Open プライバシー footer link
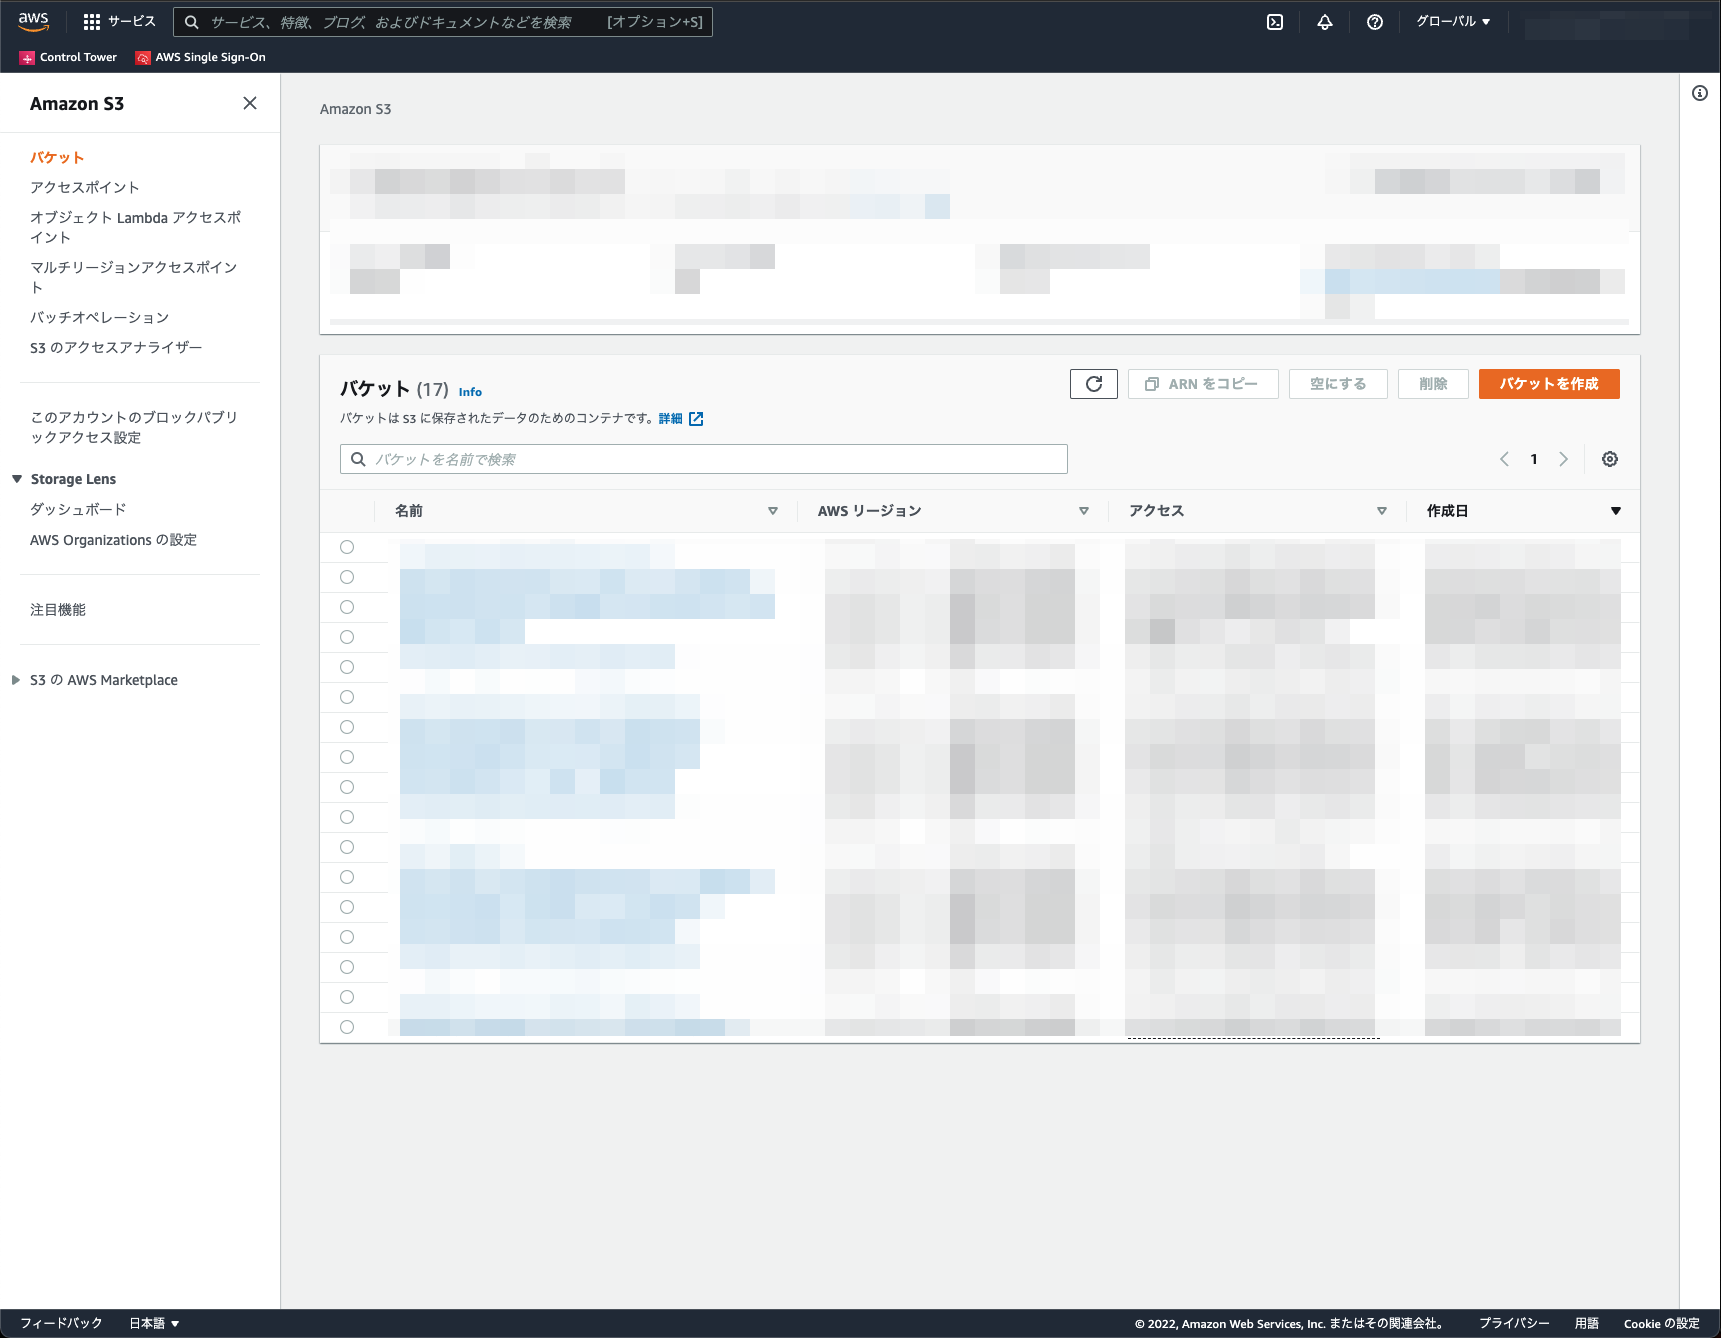1721x1338 pixels. pyautogui.click(x=1514, y=1323)
